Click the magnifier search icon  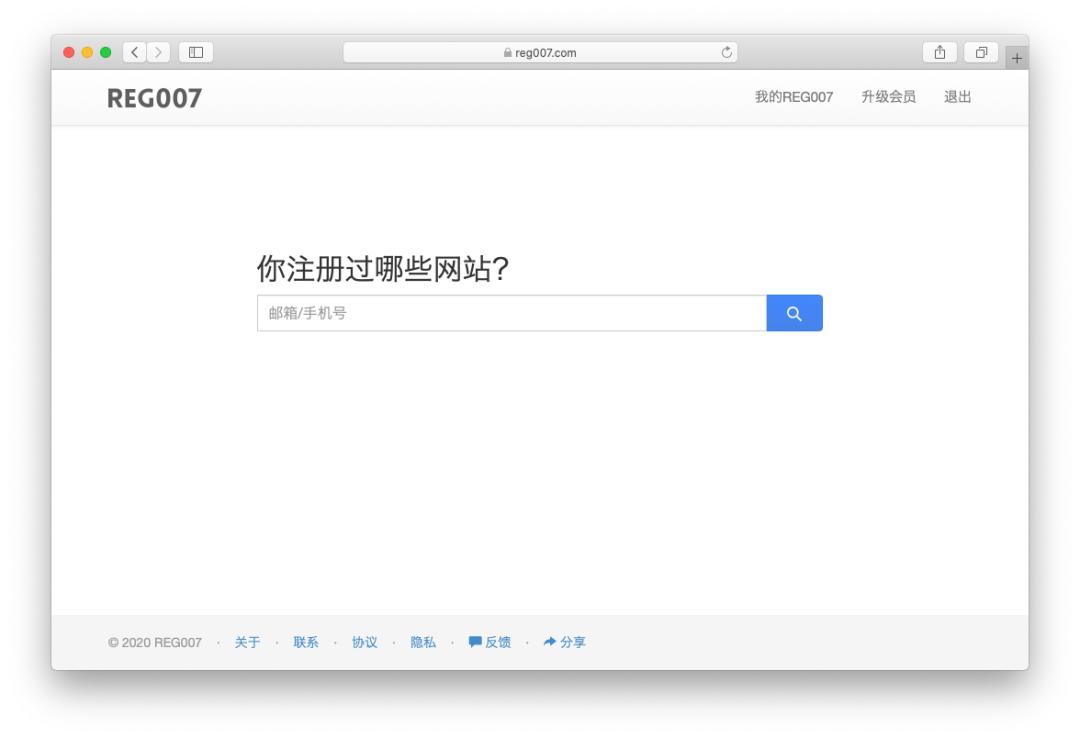pos(795,313)
